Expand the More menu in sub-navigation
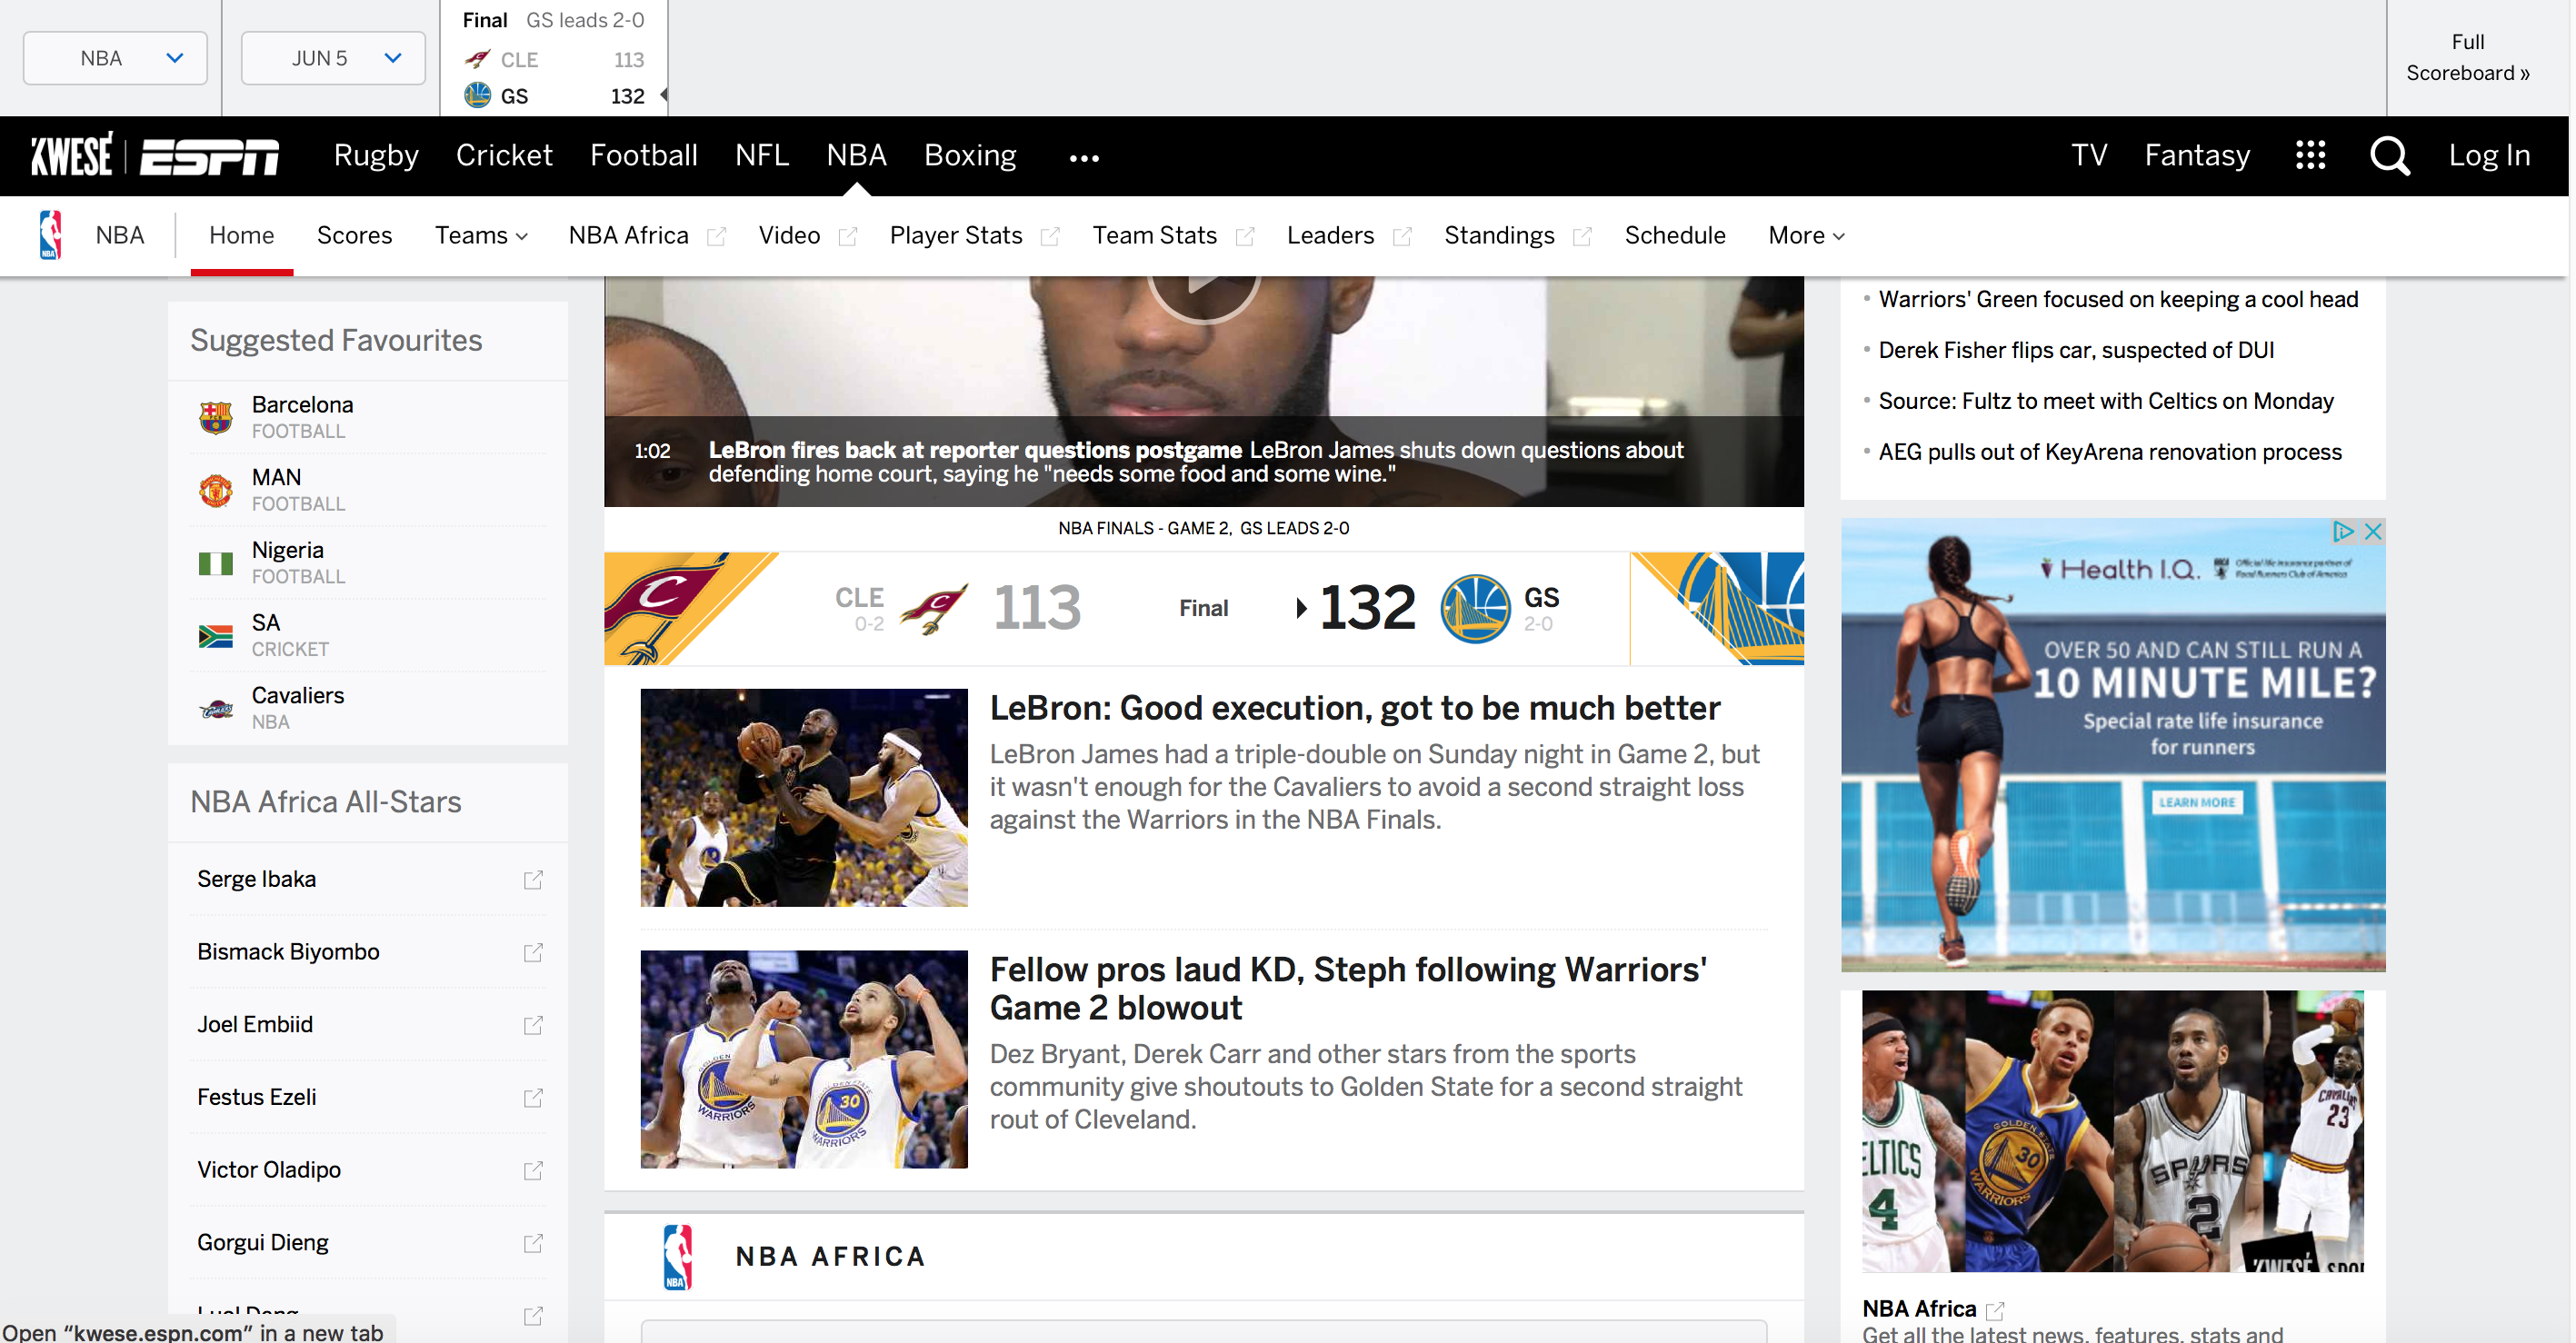Screen dimensions: 2576x1343 pyautogui.click(x=1805, y=236)
